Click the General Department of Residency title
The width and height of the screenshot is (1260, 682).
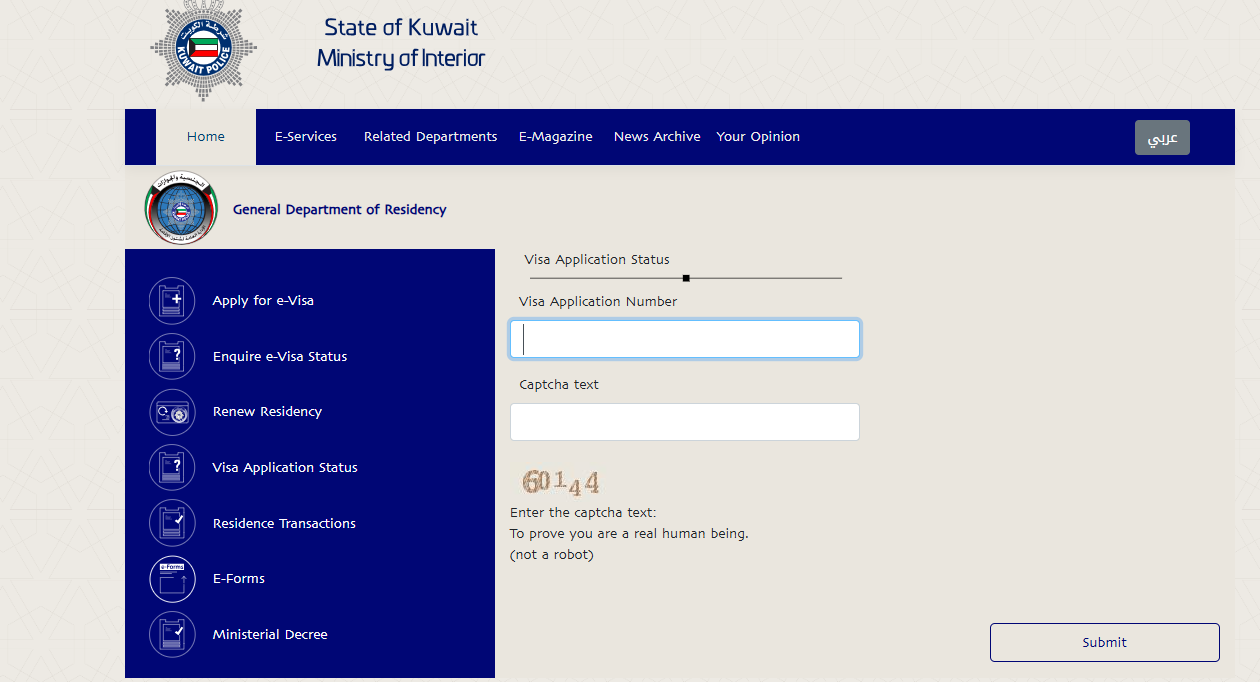340,210
